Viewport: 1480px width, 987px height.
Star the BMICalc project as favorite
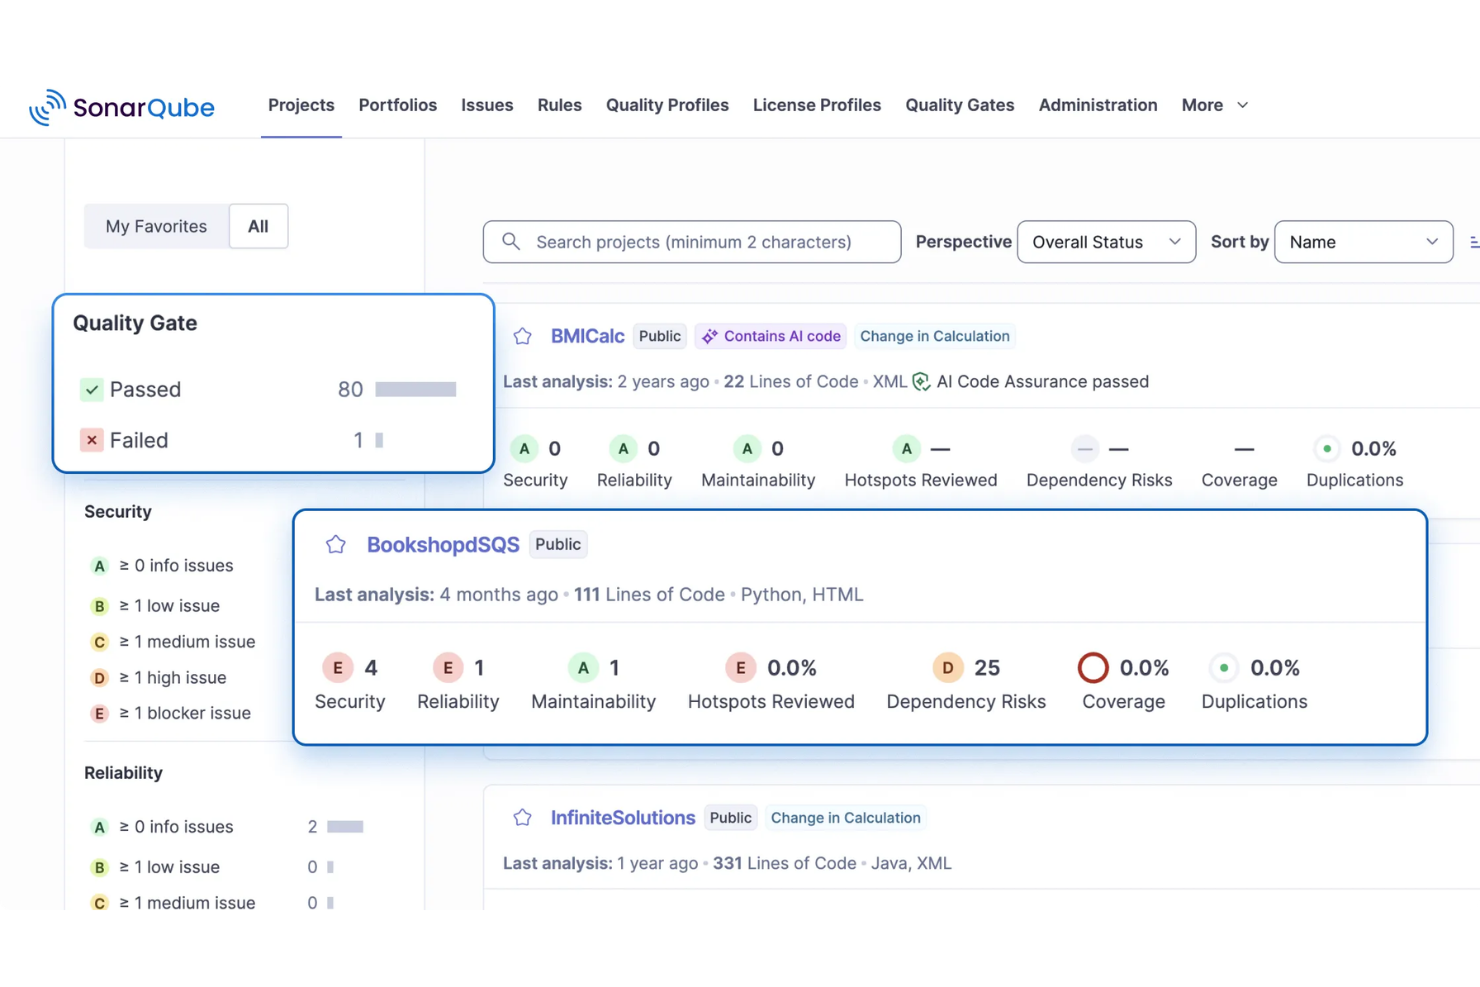point(522,336)
